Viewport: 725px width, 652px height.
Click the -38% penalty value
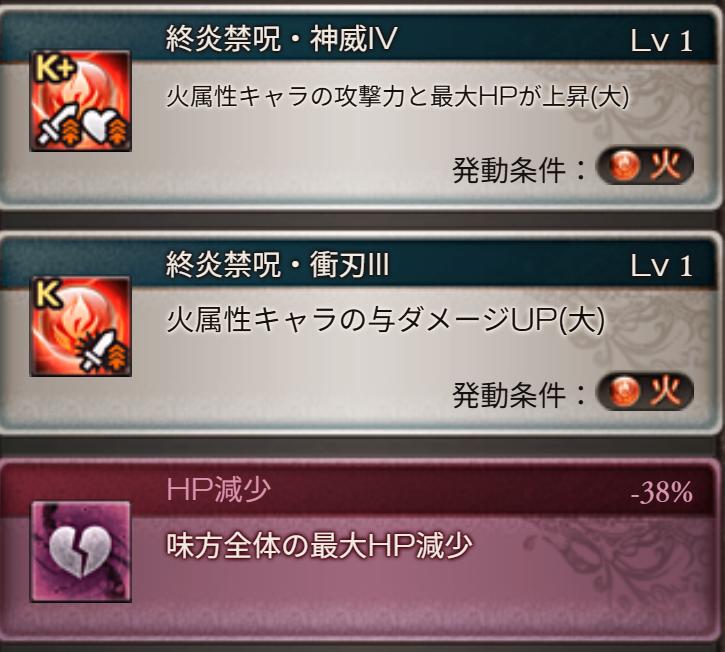tap(662, 492)
